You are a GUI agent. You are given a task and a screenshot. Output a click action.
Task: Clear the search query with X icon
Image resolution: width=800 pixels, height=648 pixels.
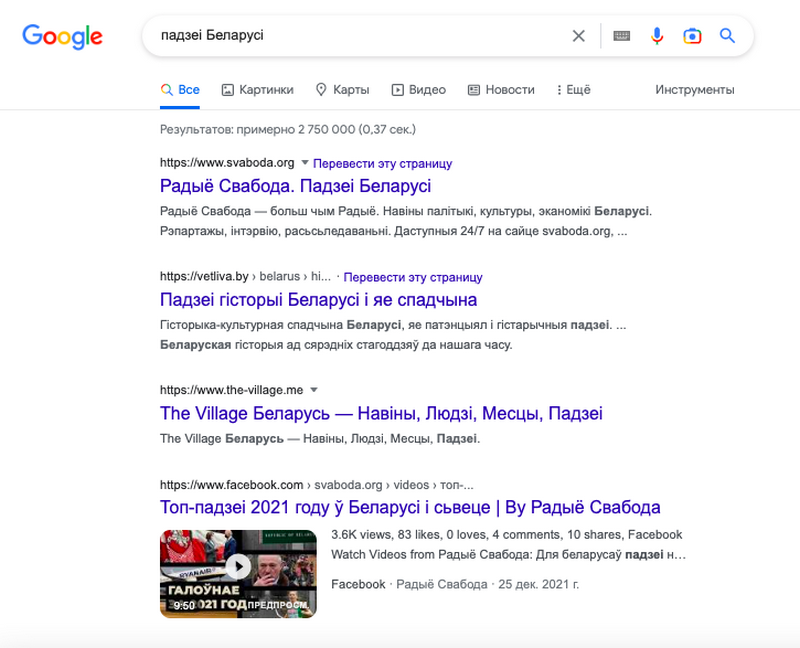click(x=579, y=36)
